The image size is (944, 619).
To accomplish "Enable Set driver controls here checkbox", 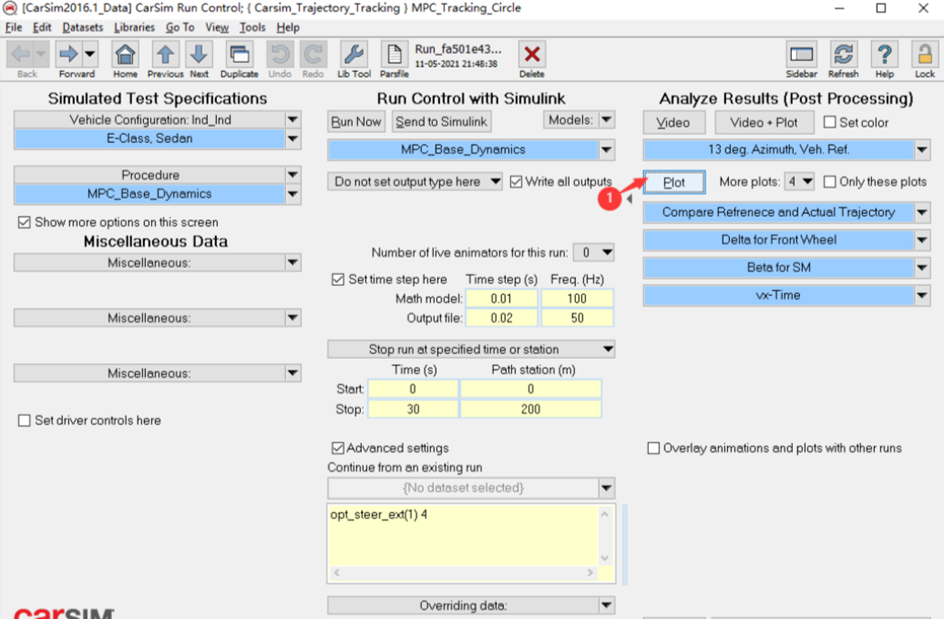I will pyautogui.click(x=24, y=420).
